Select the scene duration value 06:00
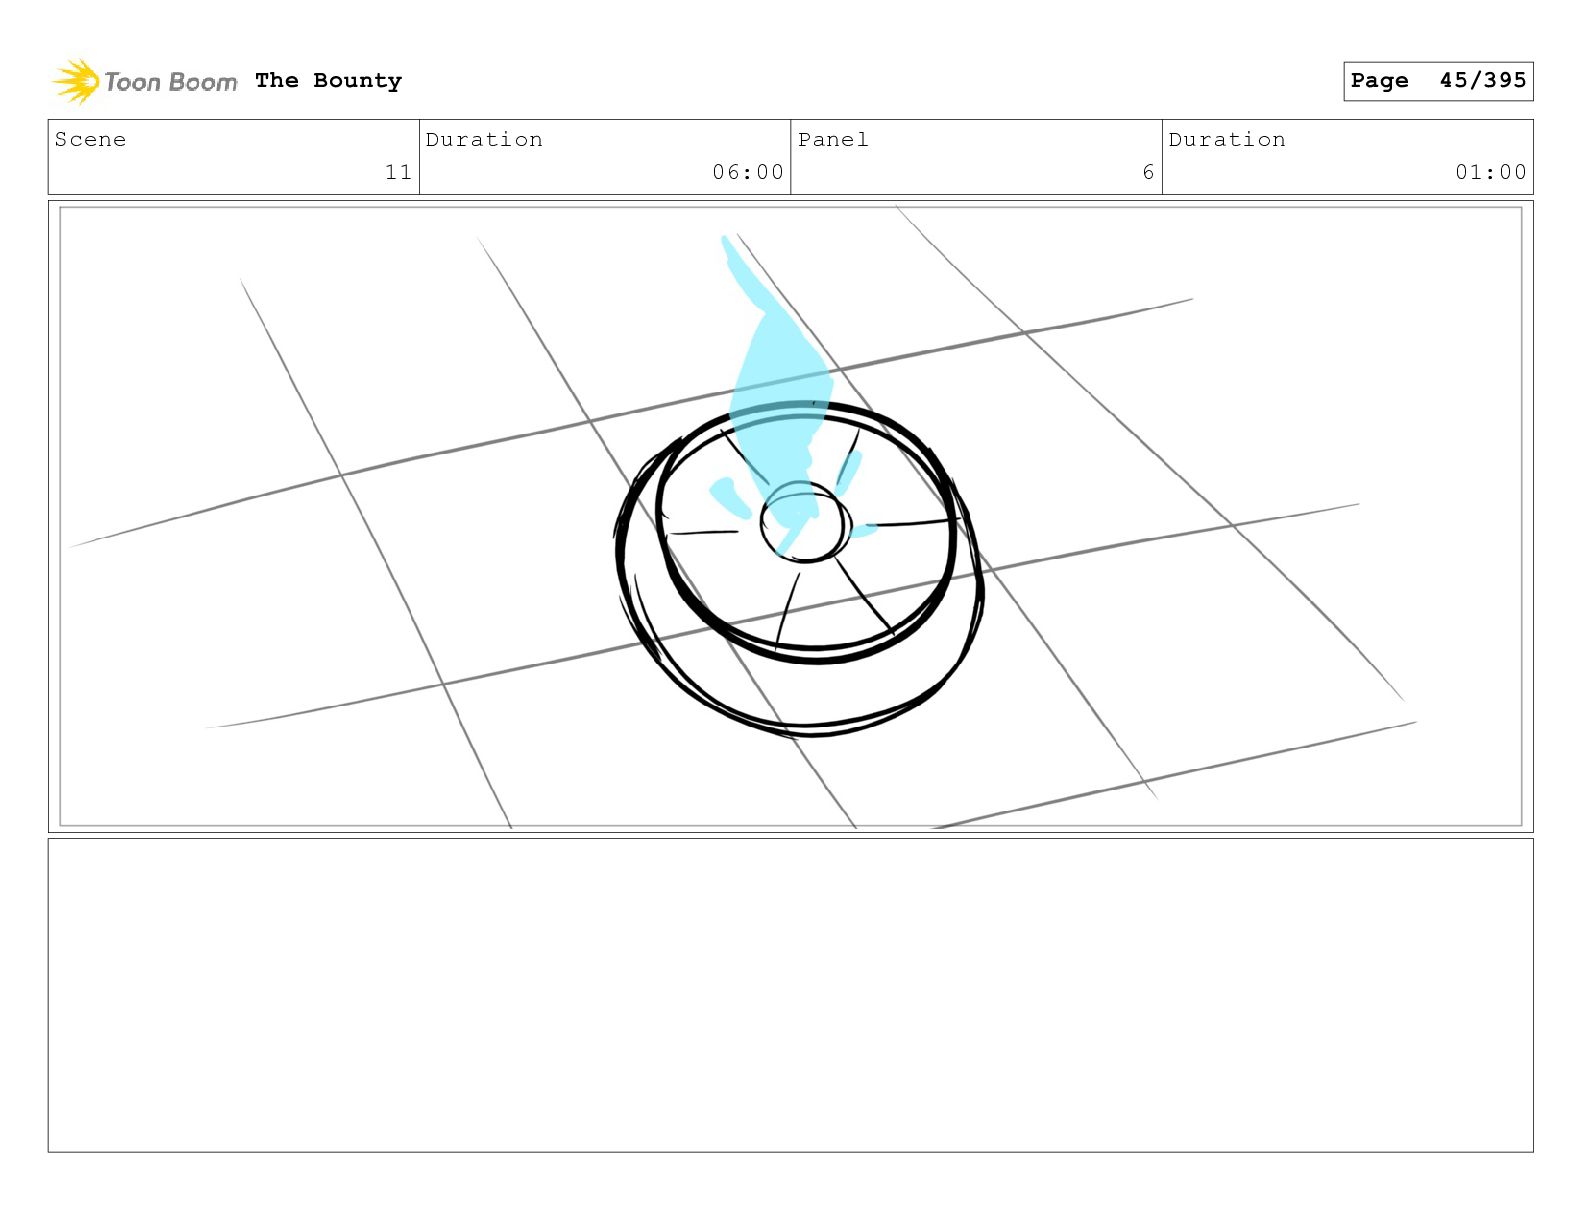Viewport: 1584px width, 1224px height. click(x=748, y=172)
